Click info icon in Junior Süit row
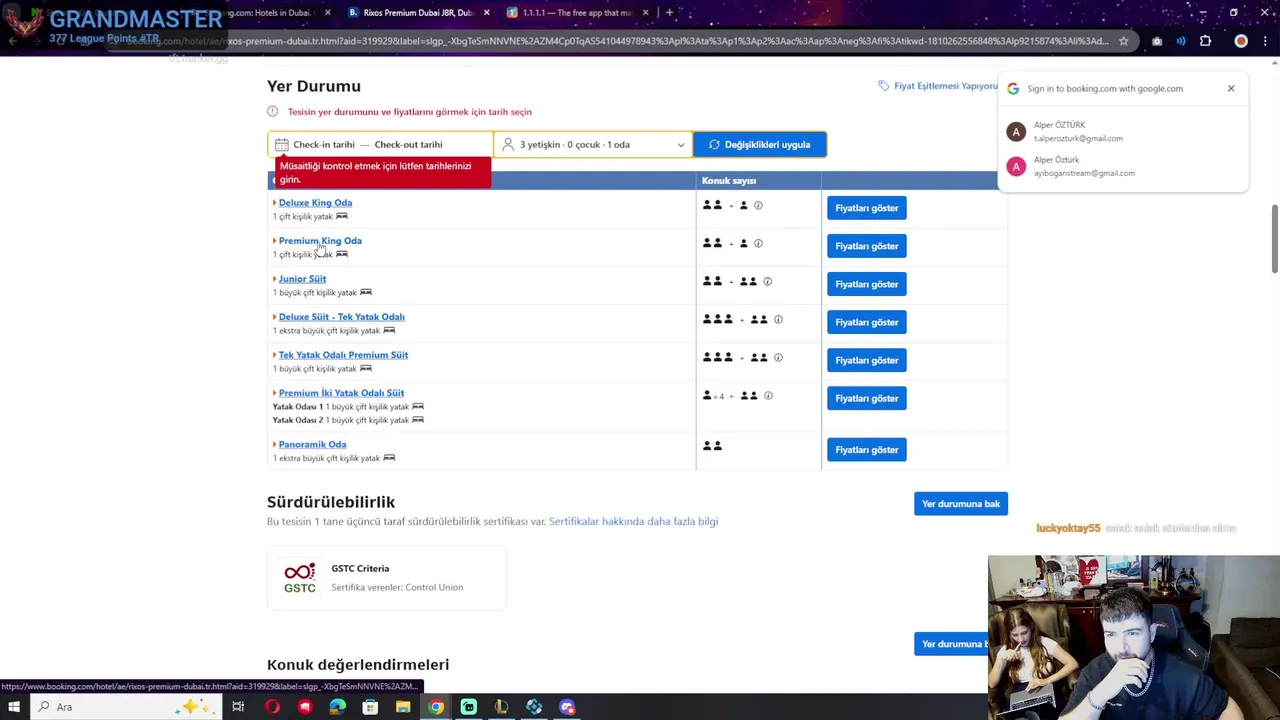The height and width of the screenshot is (720, 1280). [x=768, y=281]
